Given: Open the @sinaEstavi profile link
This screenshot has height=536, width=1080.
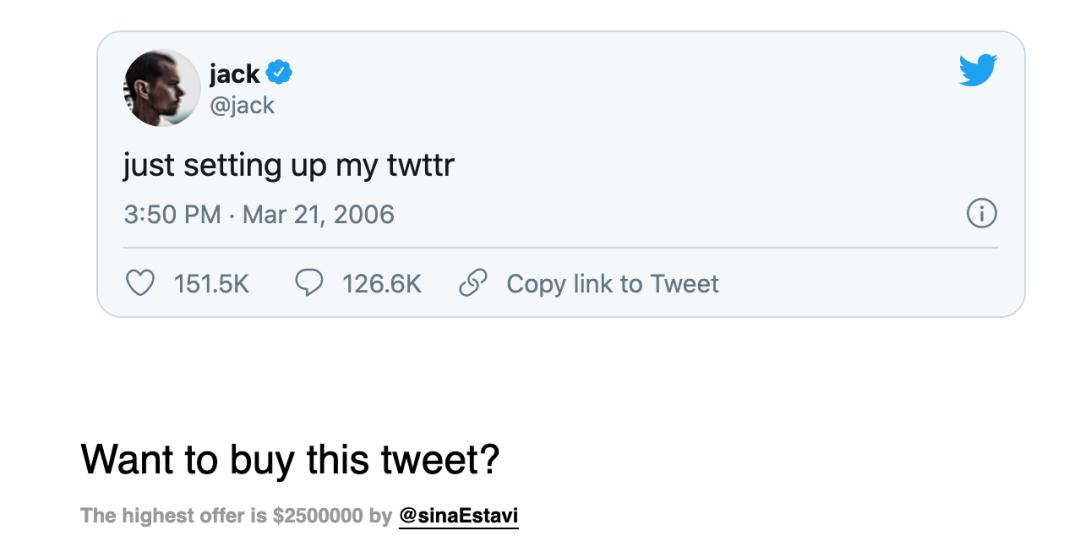Looking at the screenshot, I should (x=458, y=516).
